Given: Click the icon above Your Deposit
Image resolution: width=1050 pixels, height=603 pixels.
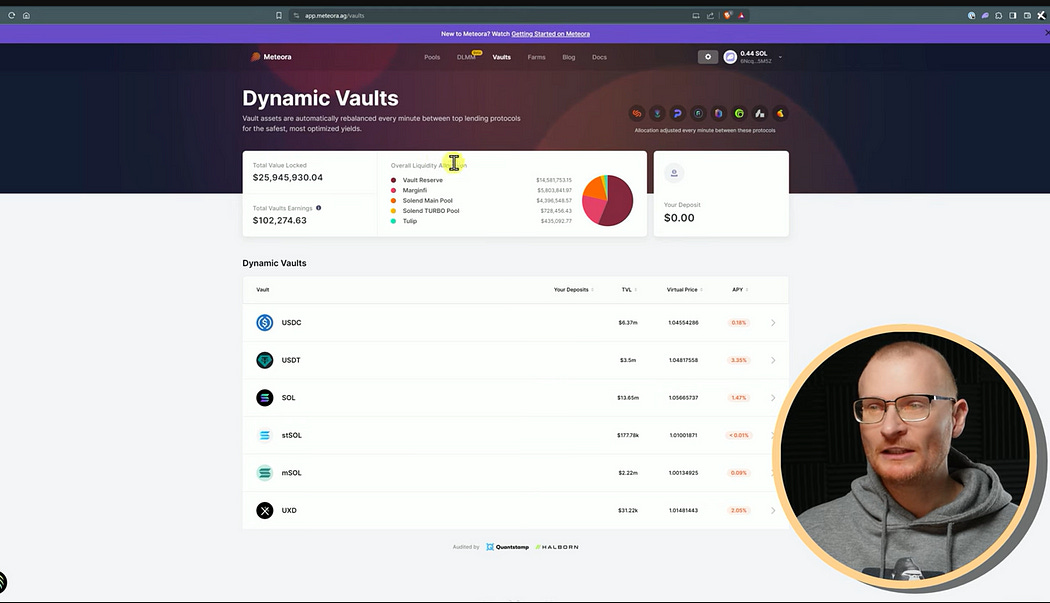Looking at the screenshot, I should pos(674,173).
